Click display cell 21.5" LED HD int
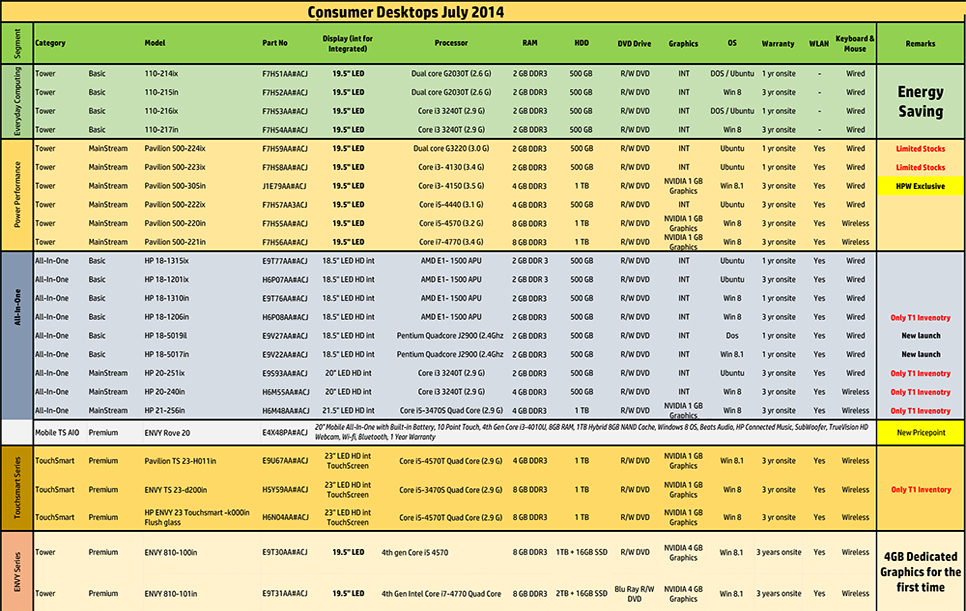 click(348, 411)
